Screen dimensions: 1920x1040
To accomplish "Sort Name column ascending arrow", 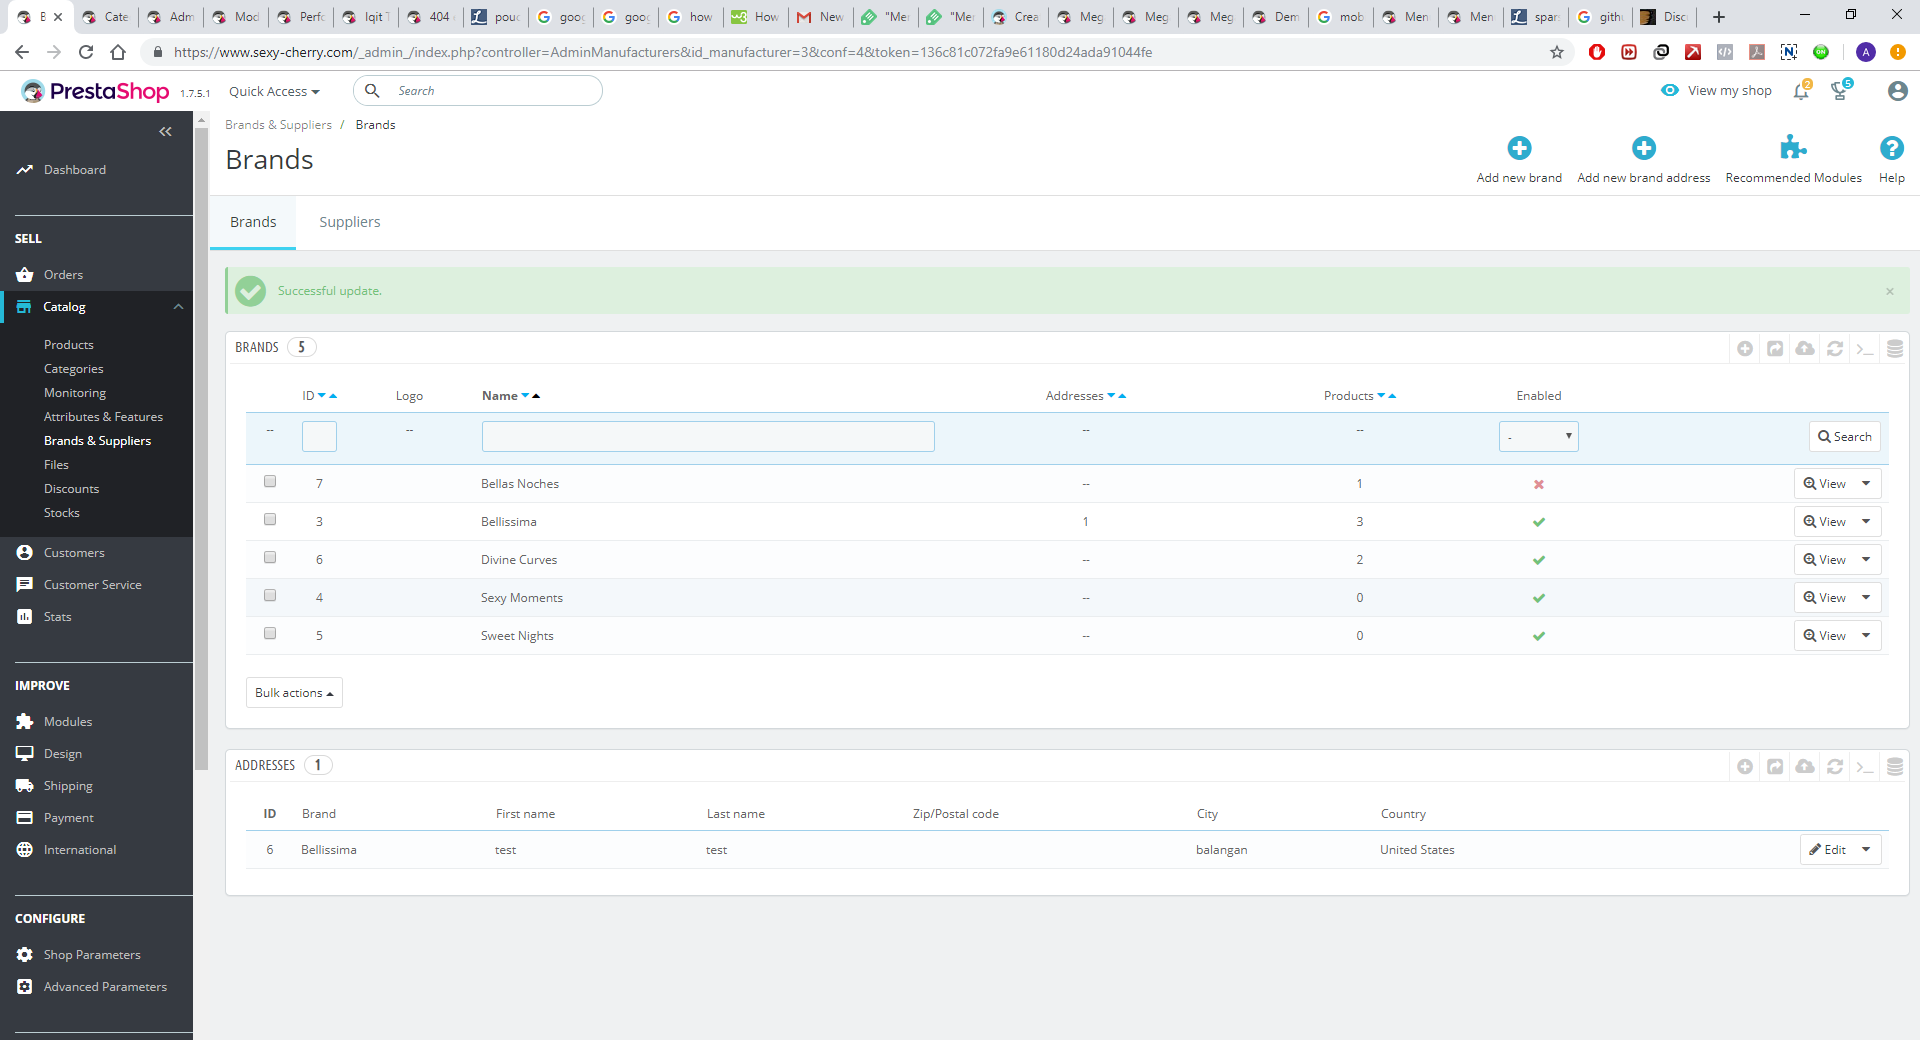I will coord(536,396).
